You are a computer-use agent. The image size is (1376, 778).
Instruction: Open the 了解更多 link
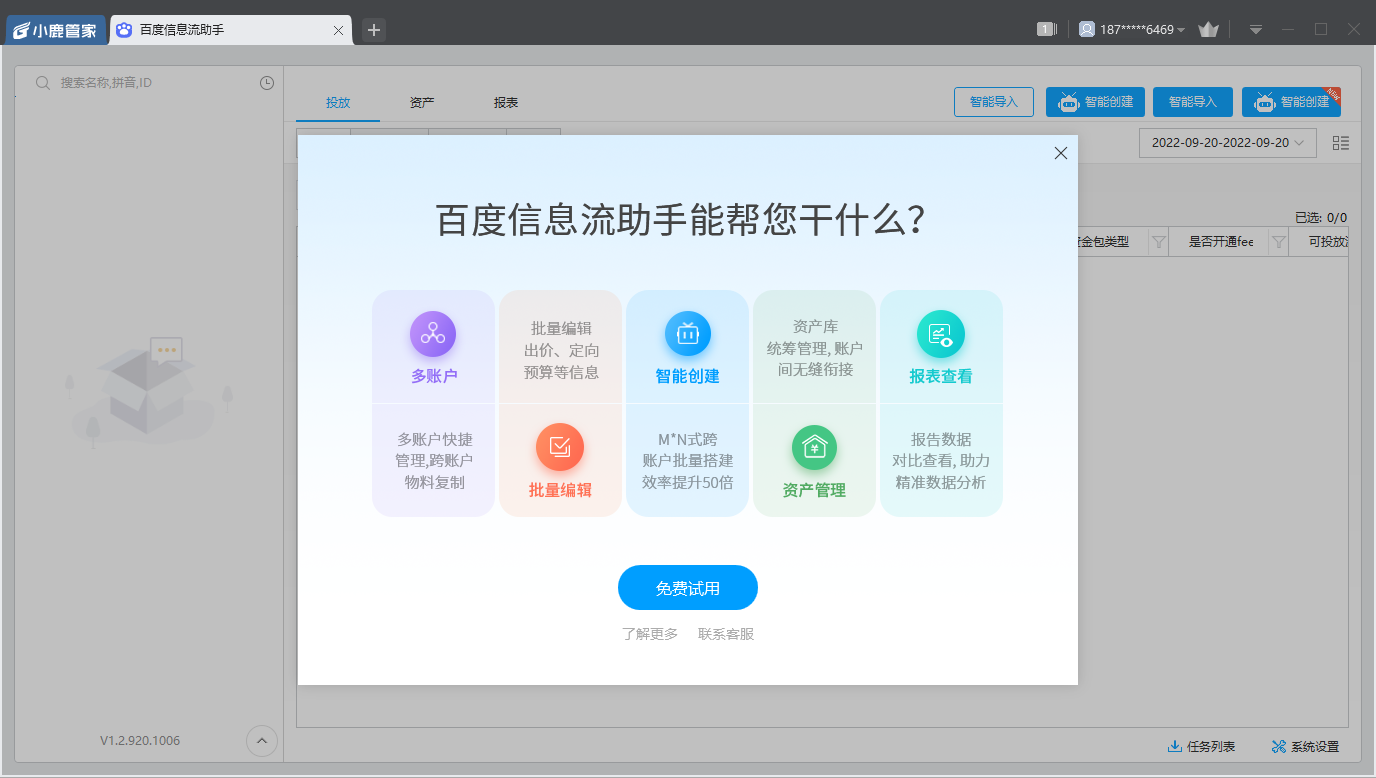tap(649, 634)
